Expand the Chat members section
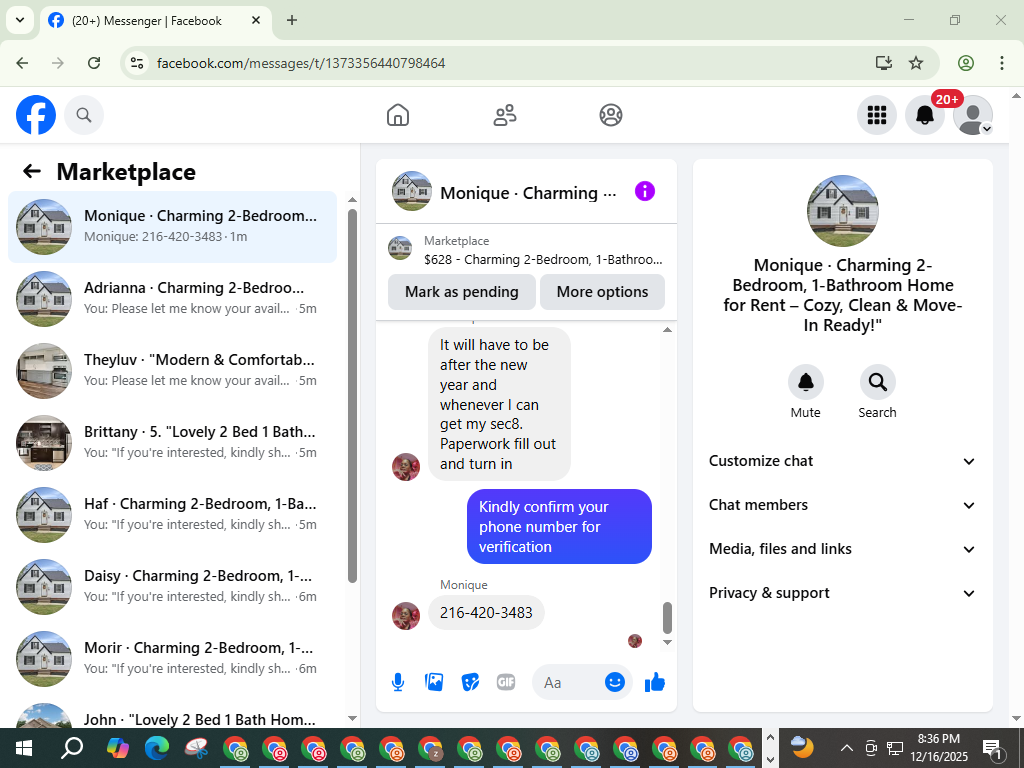This screenshot has width=1024, height=768. coord(842,505)
